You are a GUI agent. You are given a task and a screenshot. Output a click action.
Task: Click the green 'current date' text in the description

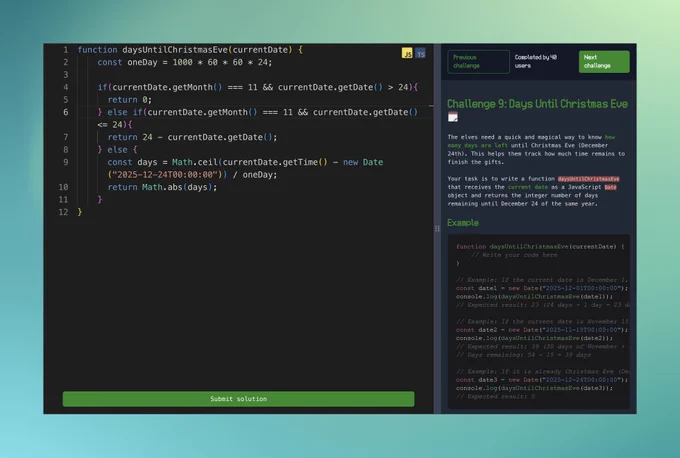528,187
